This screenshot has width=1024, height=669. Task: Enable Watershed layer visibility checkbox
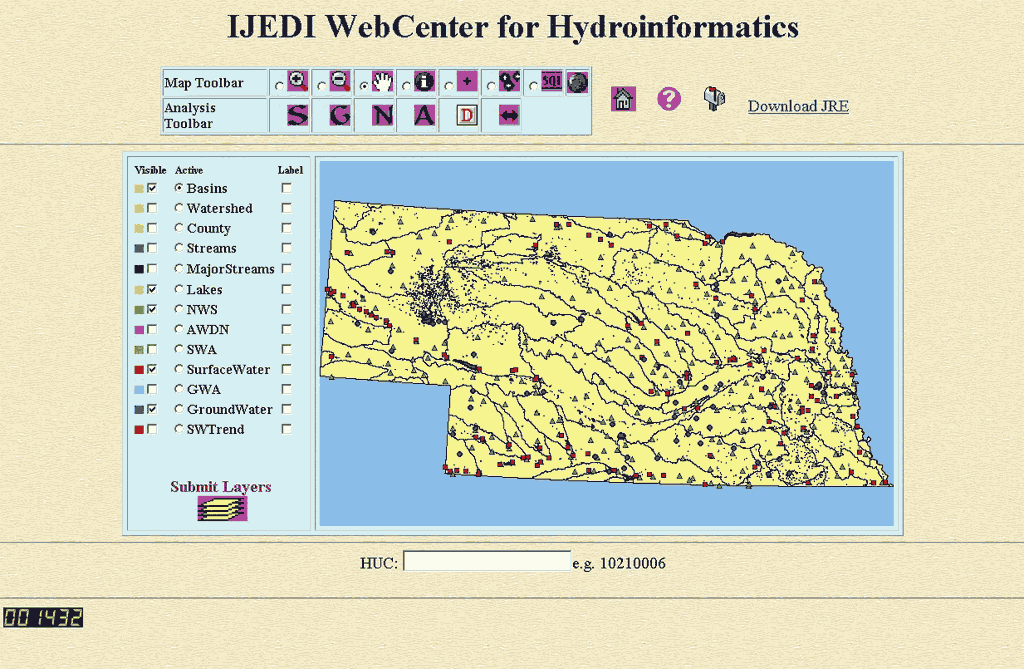(152, 208)
